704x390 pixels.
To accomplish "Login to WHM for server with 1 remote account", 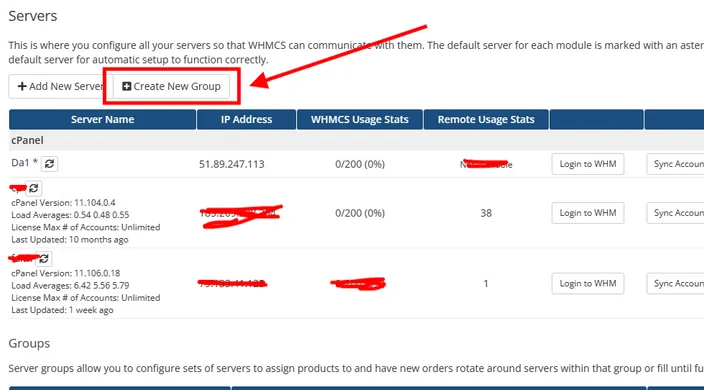I will (x=588, y=283).
